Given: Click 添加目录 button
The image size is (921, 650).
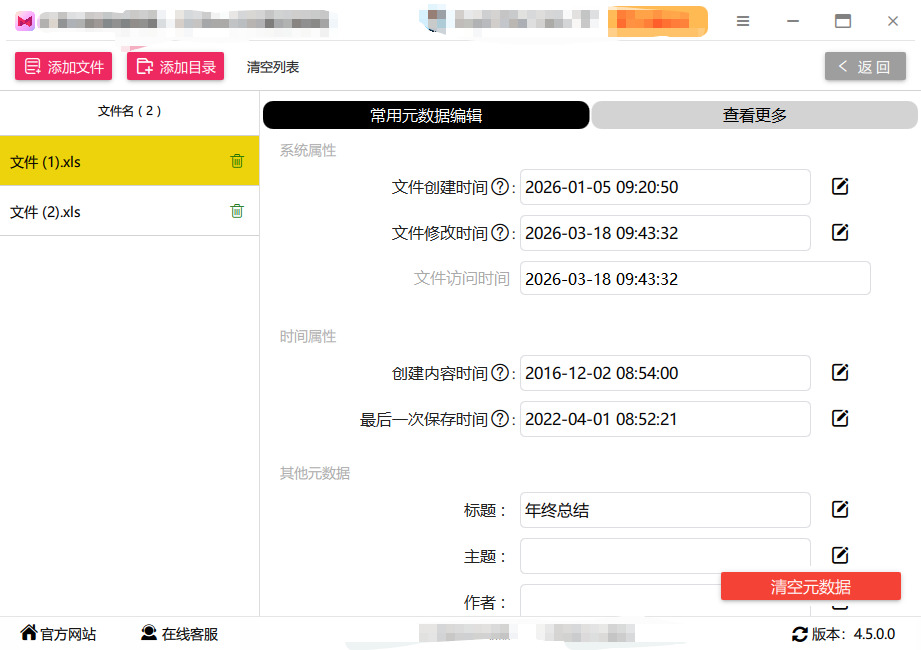Looking at the screenshot, I should tap(175, 67).
